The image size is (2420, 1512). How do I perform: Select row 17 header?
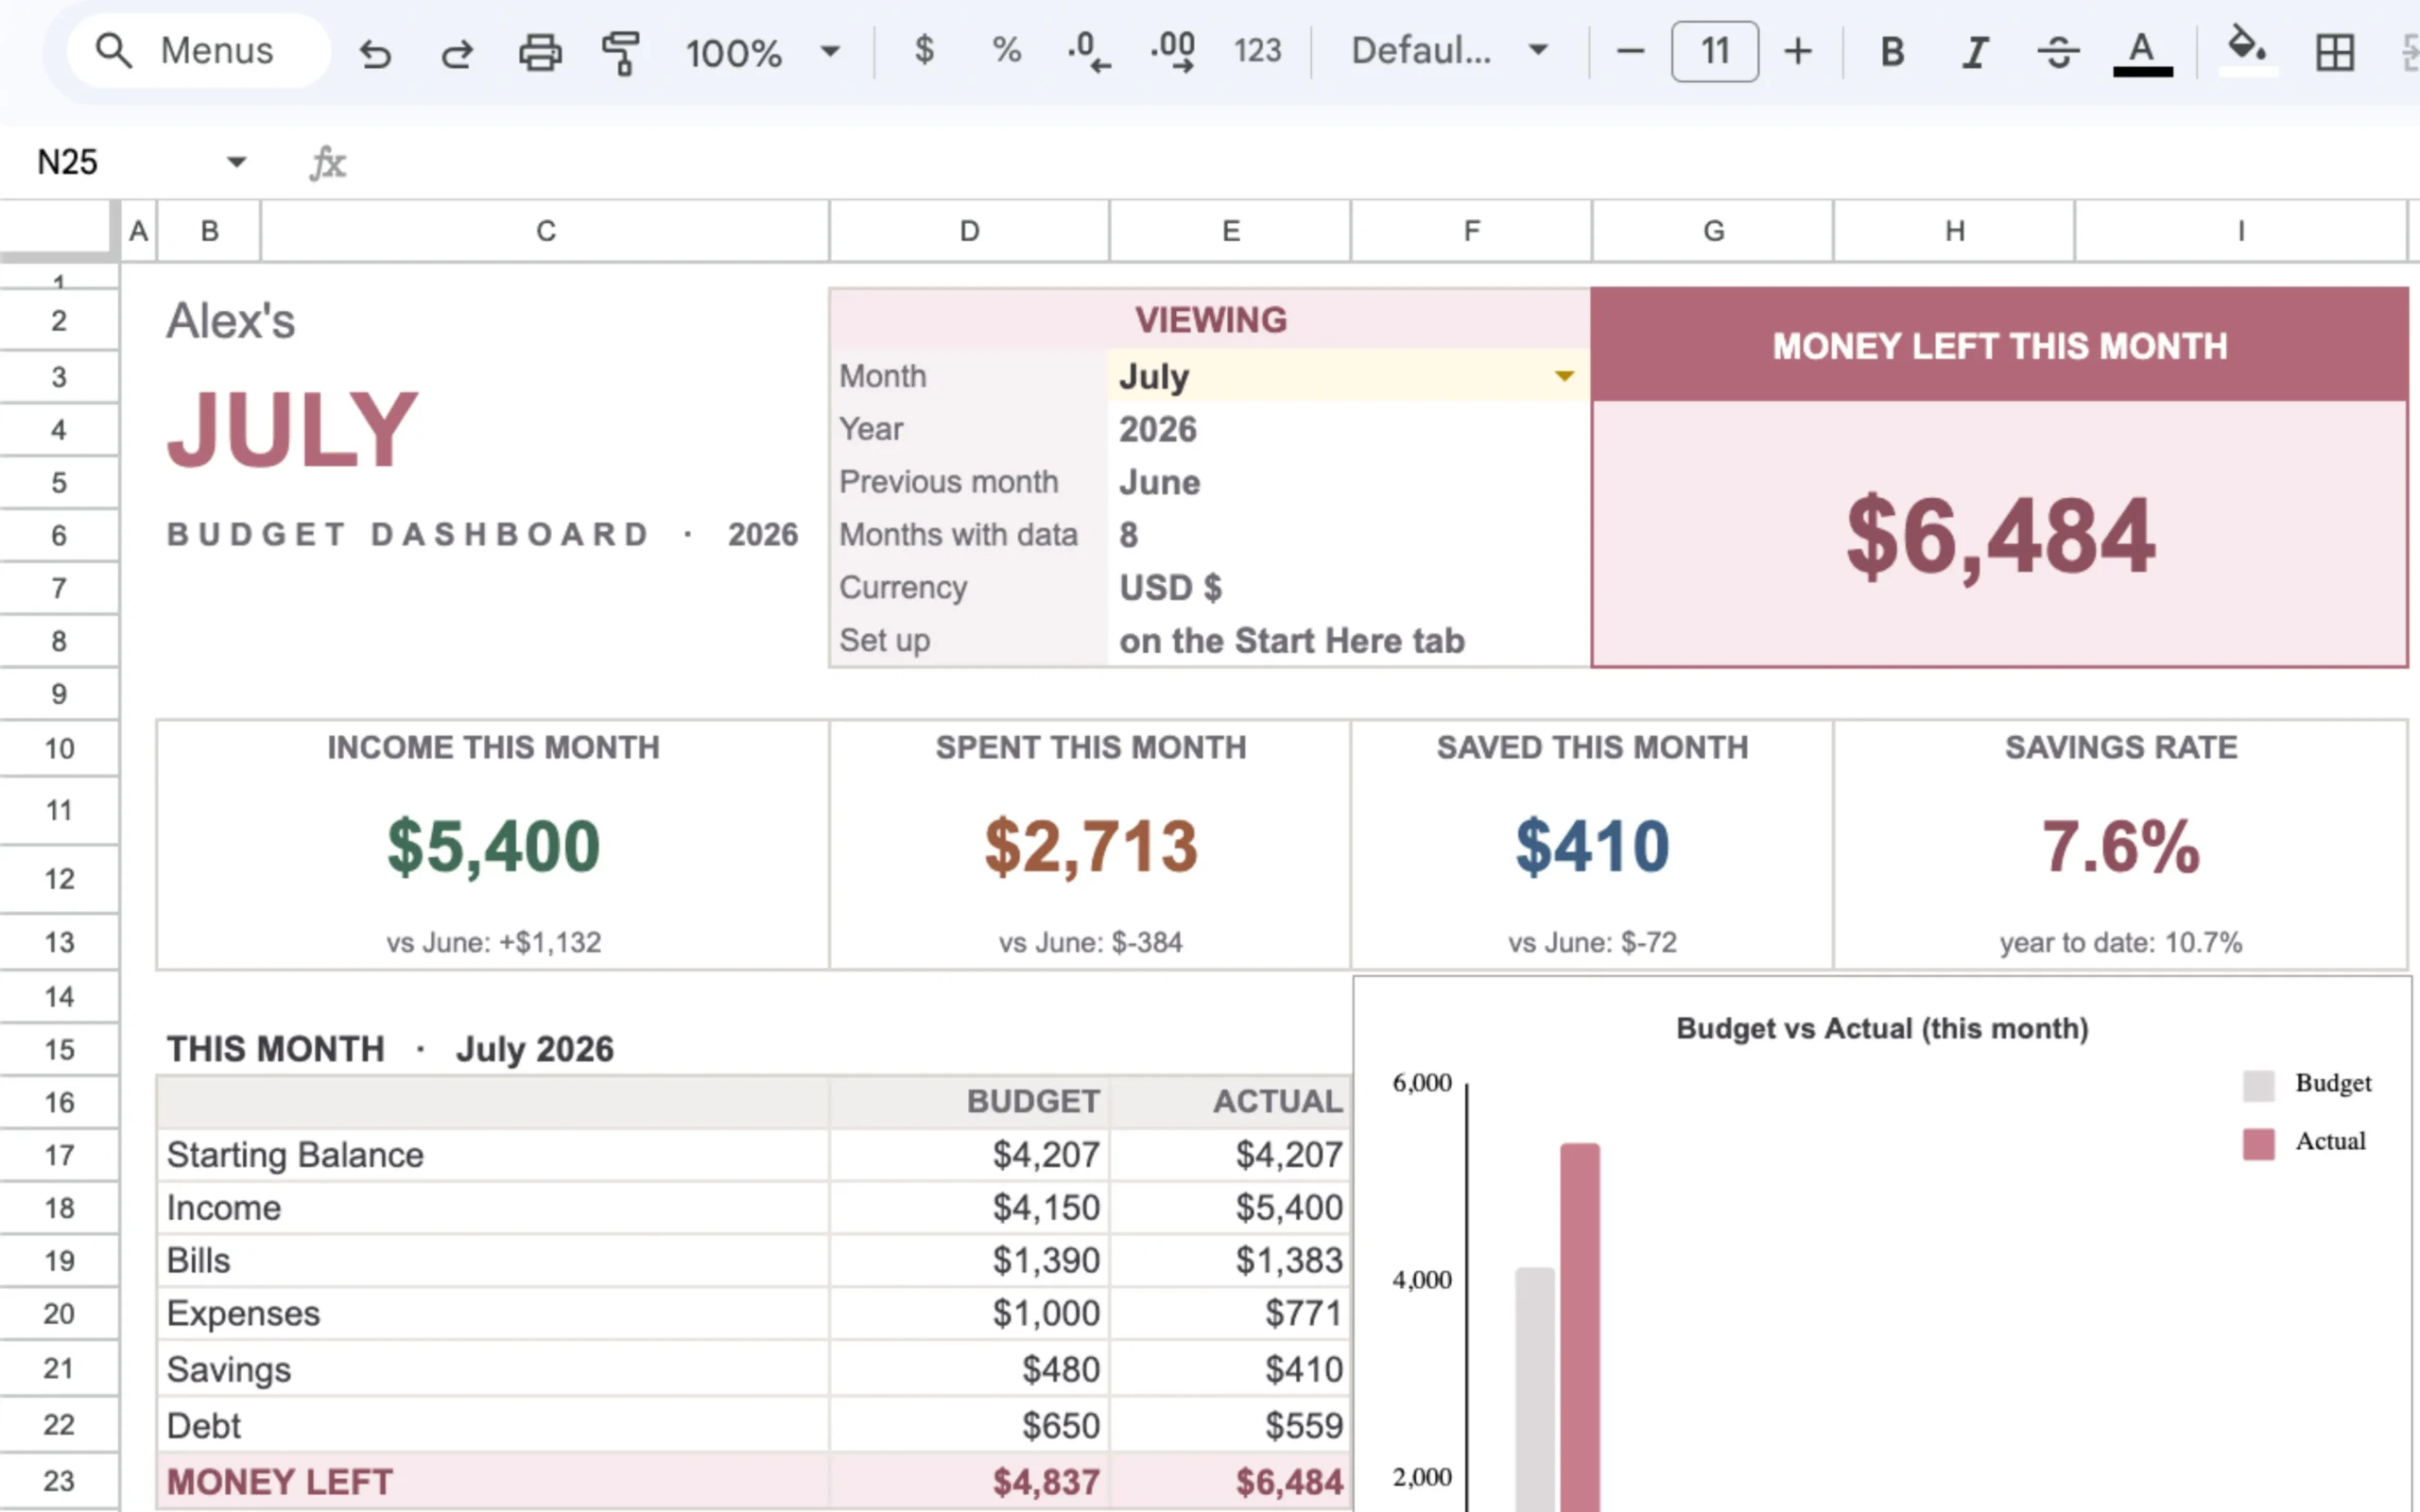click(x=59, y=1155)
